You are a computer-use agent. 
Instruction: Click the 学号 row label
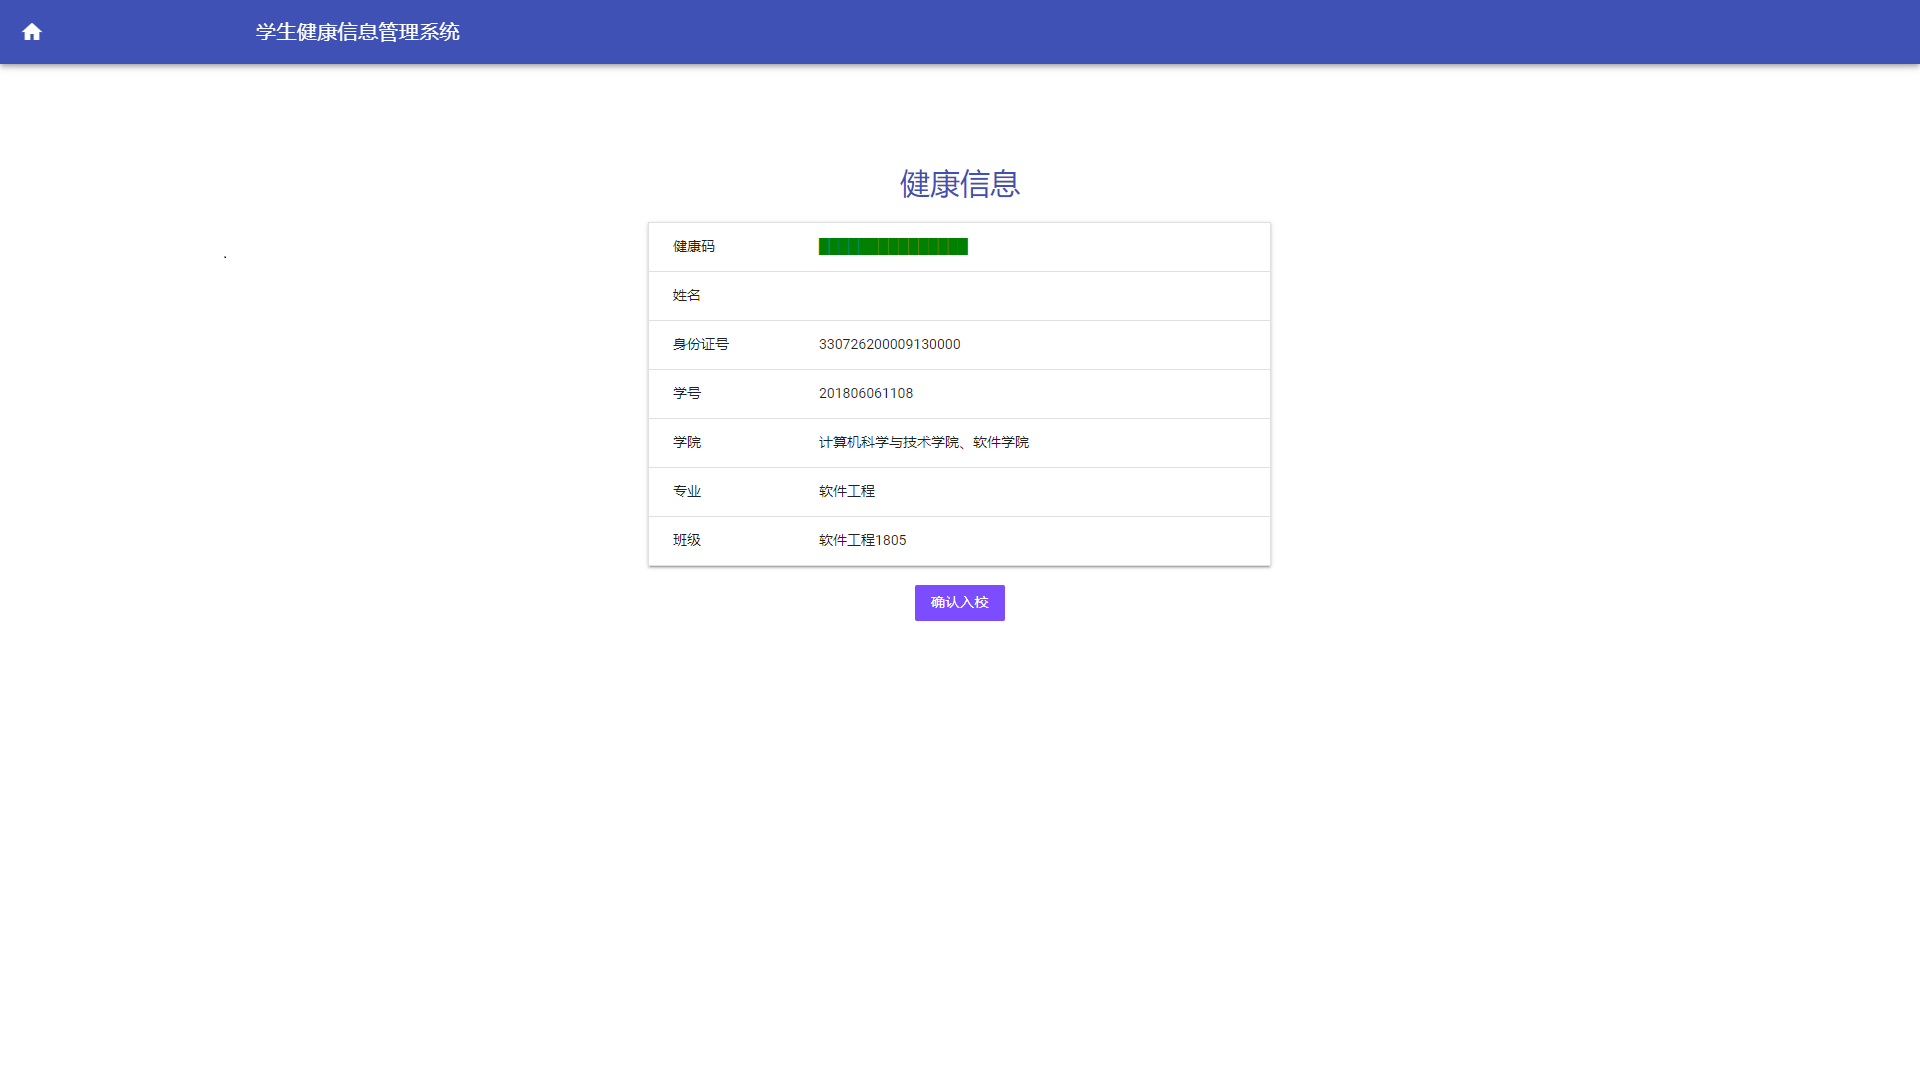[x=686, y=394]
